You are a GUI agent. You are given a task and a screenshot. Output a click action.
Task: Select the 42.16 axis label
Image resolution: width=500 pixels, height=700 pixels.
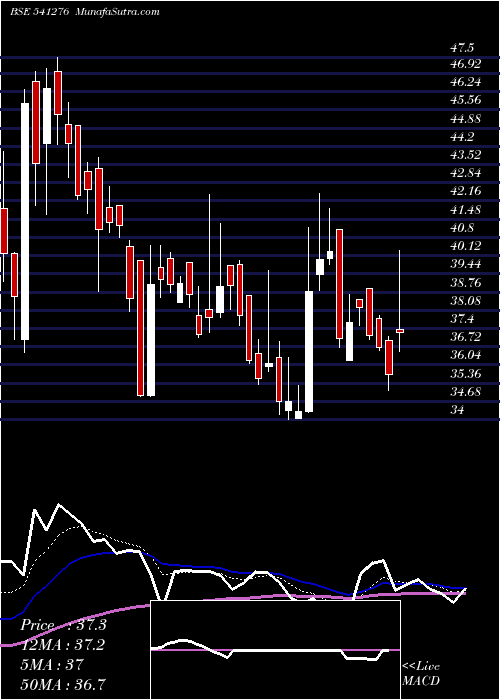click(466, 191)
